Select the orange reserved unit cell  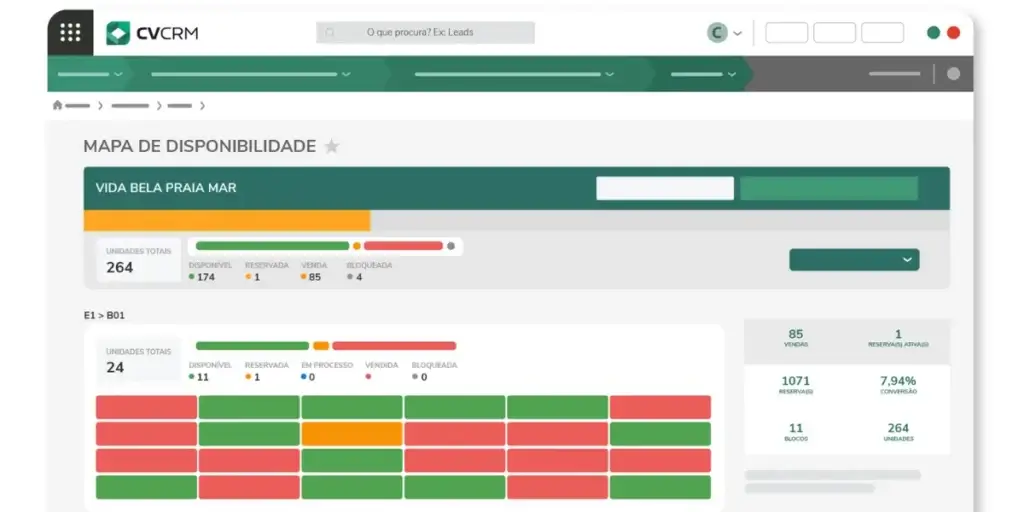[352, 434]
